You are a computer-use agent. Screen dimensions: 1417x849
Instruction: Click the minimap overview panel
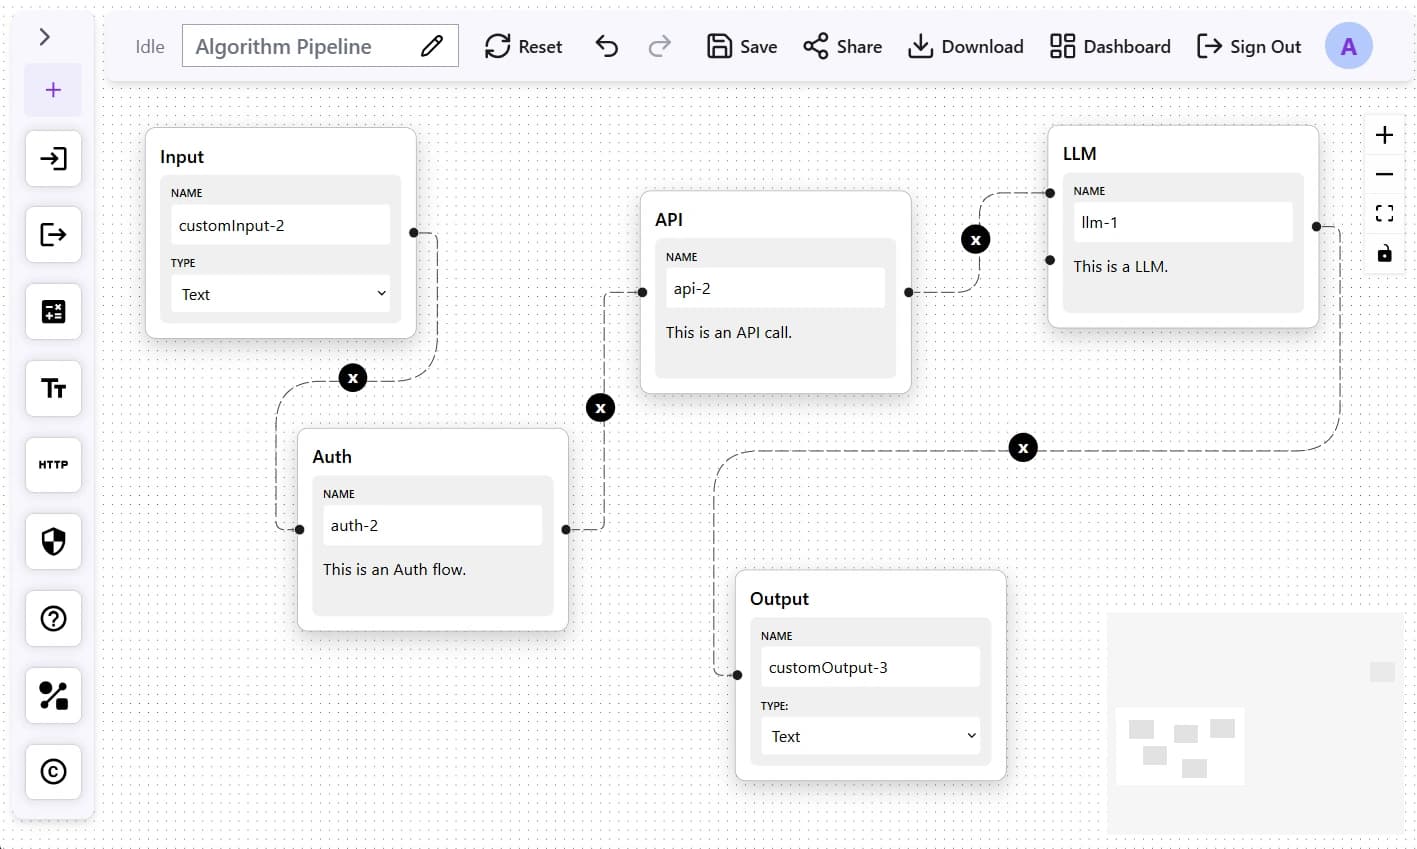(x=1255, y=723)
